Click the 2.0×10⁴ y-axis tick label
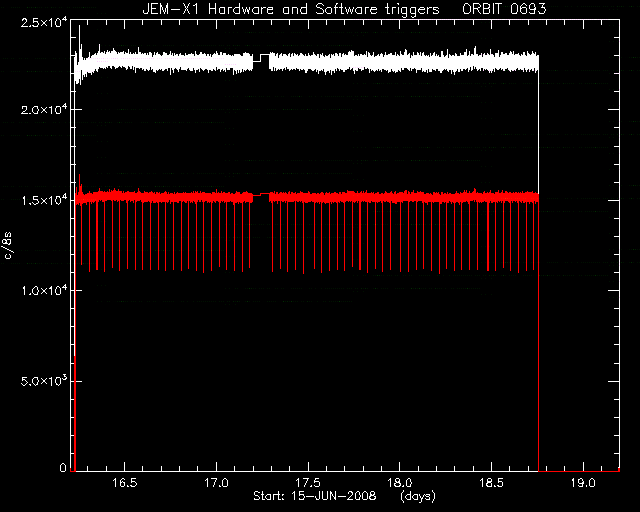Image resolution: width=640 pixels, height=512 pixels. click(43, 109)
